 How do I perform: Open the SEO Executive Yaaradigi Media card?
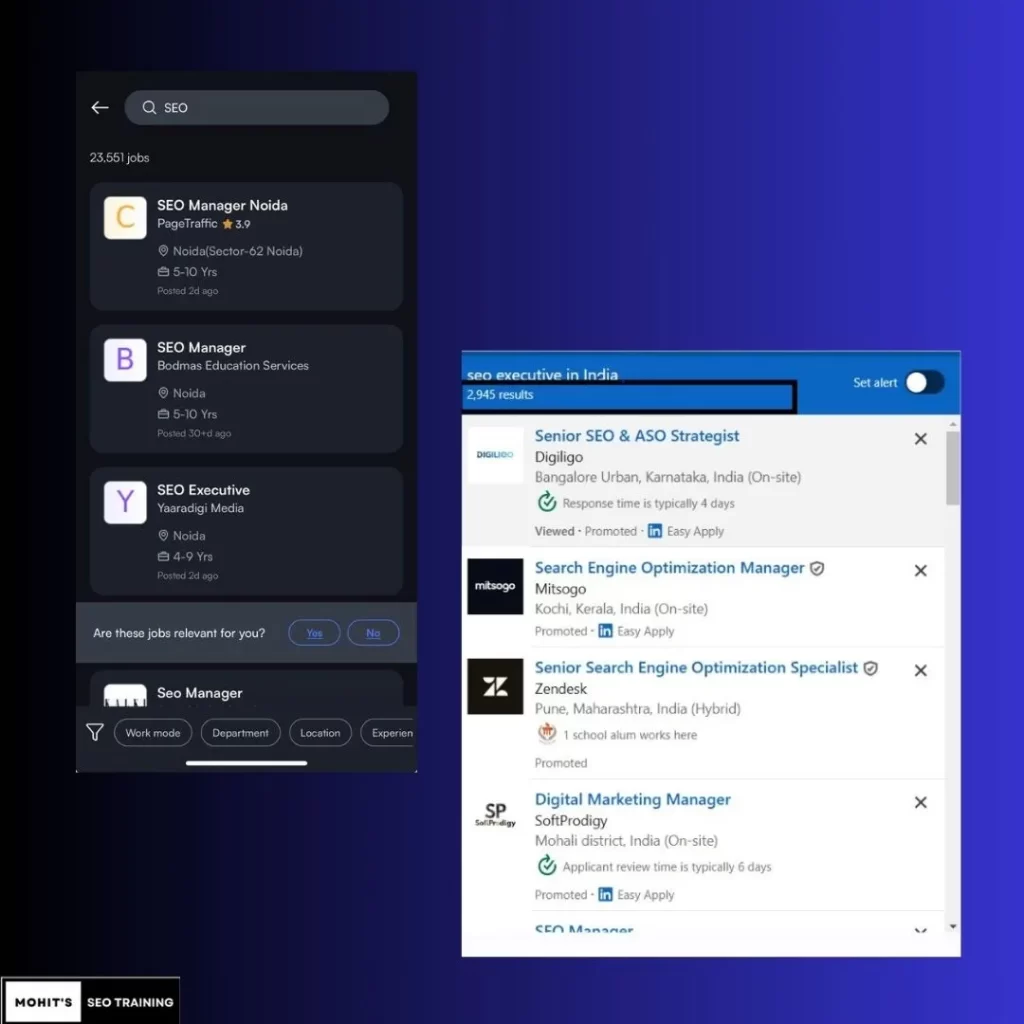point(246,530)
